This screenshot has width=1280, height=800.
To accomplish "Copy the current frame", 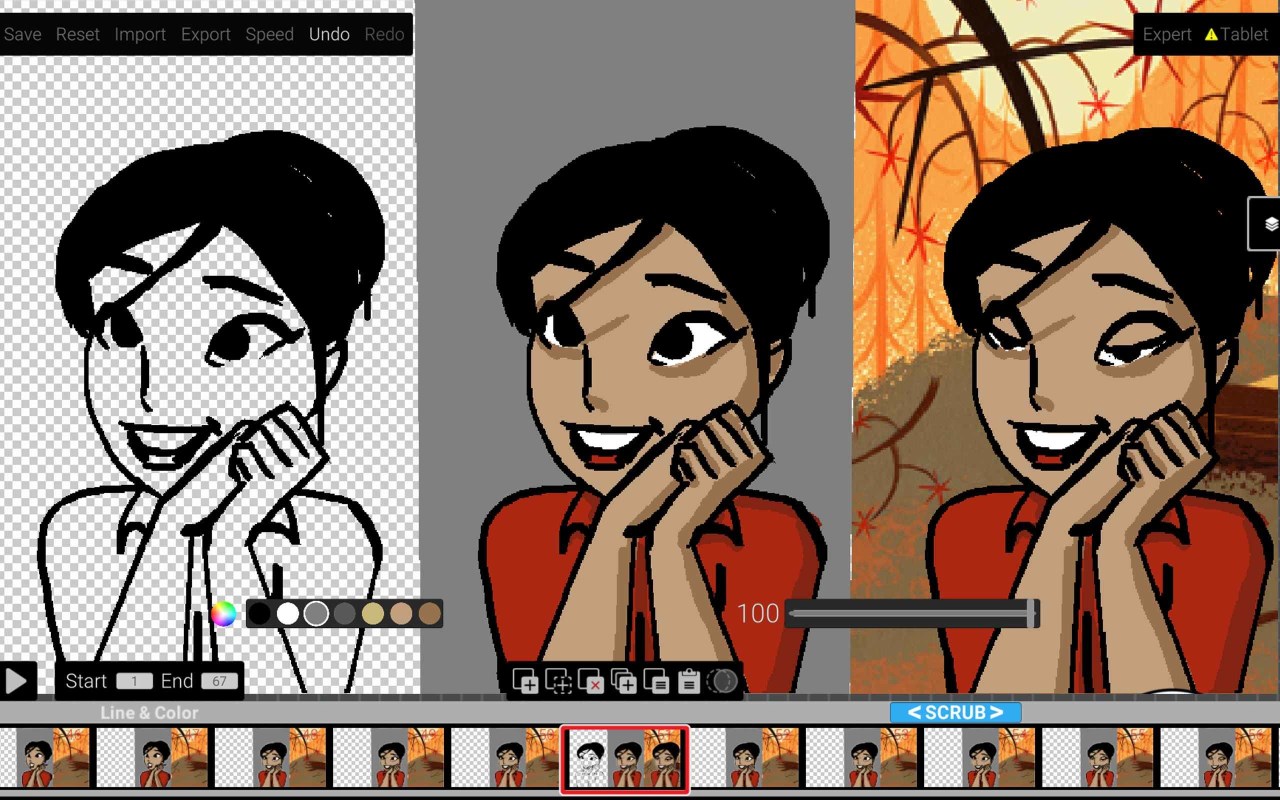I will click(656, 682).
